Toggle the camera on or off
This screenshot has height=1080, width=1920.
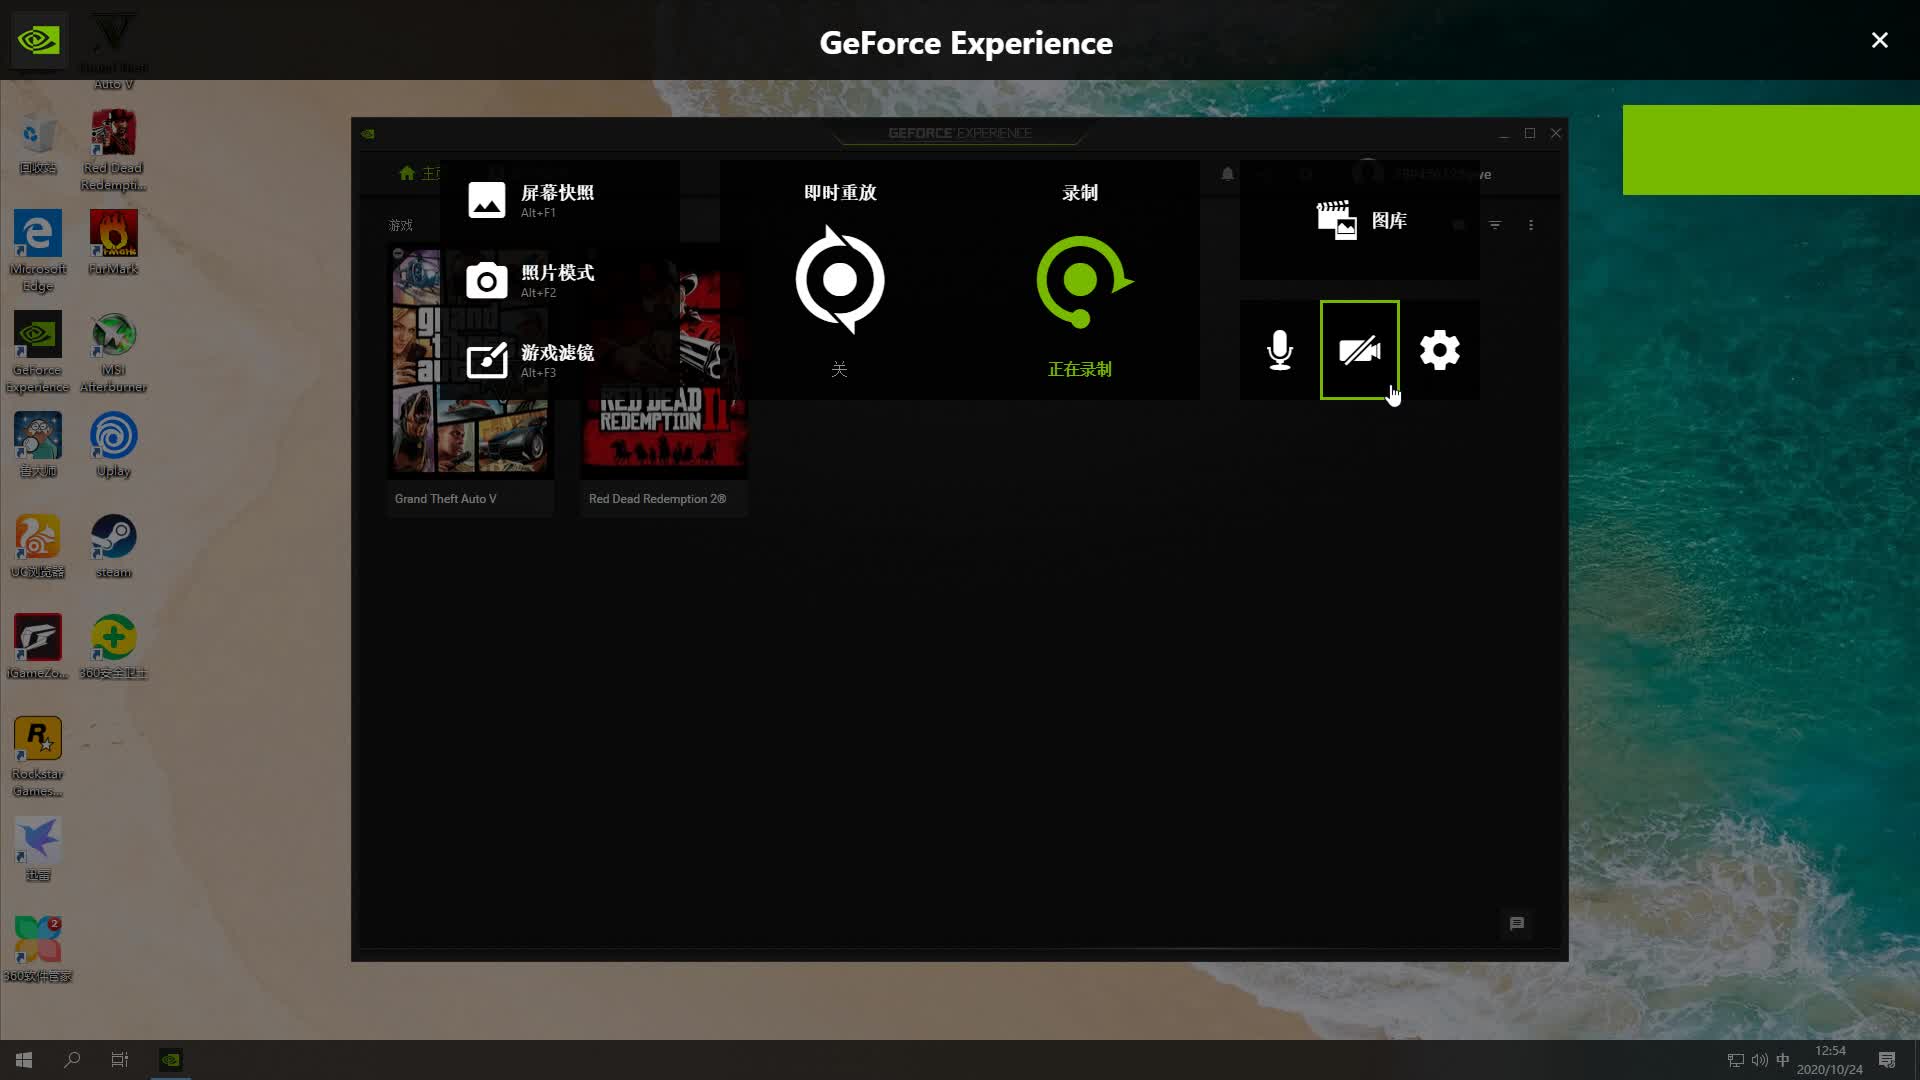click(1360, 350)
